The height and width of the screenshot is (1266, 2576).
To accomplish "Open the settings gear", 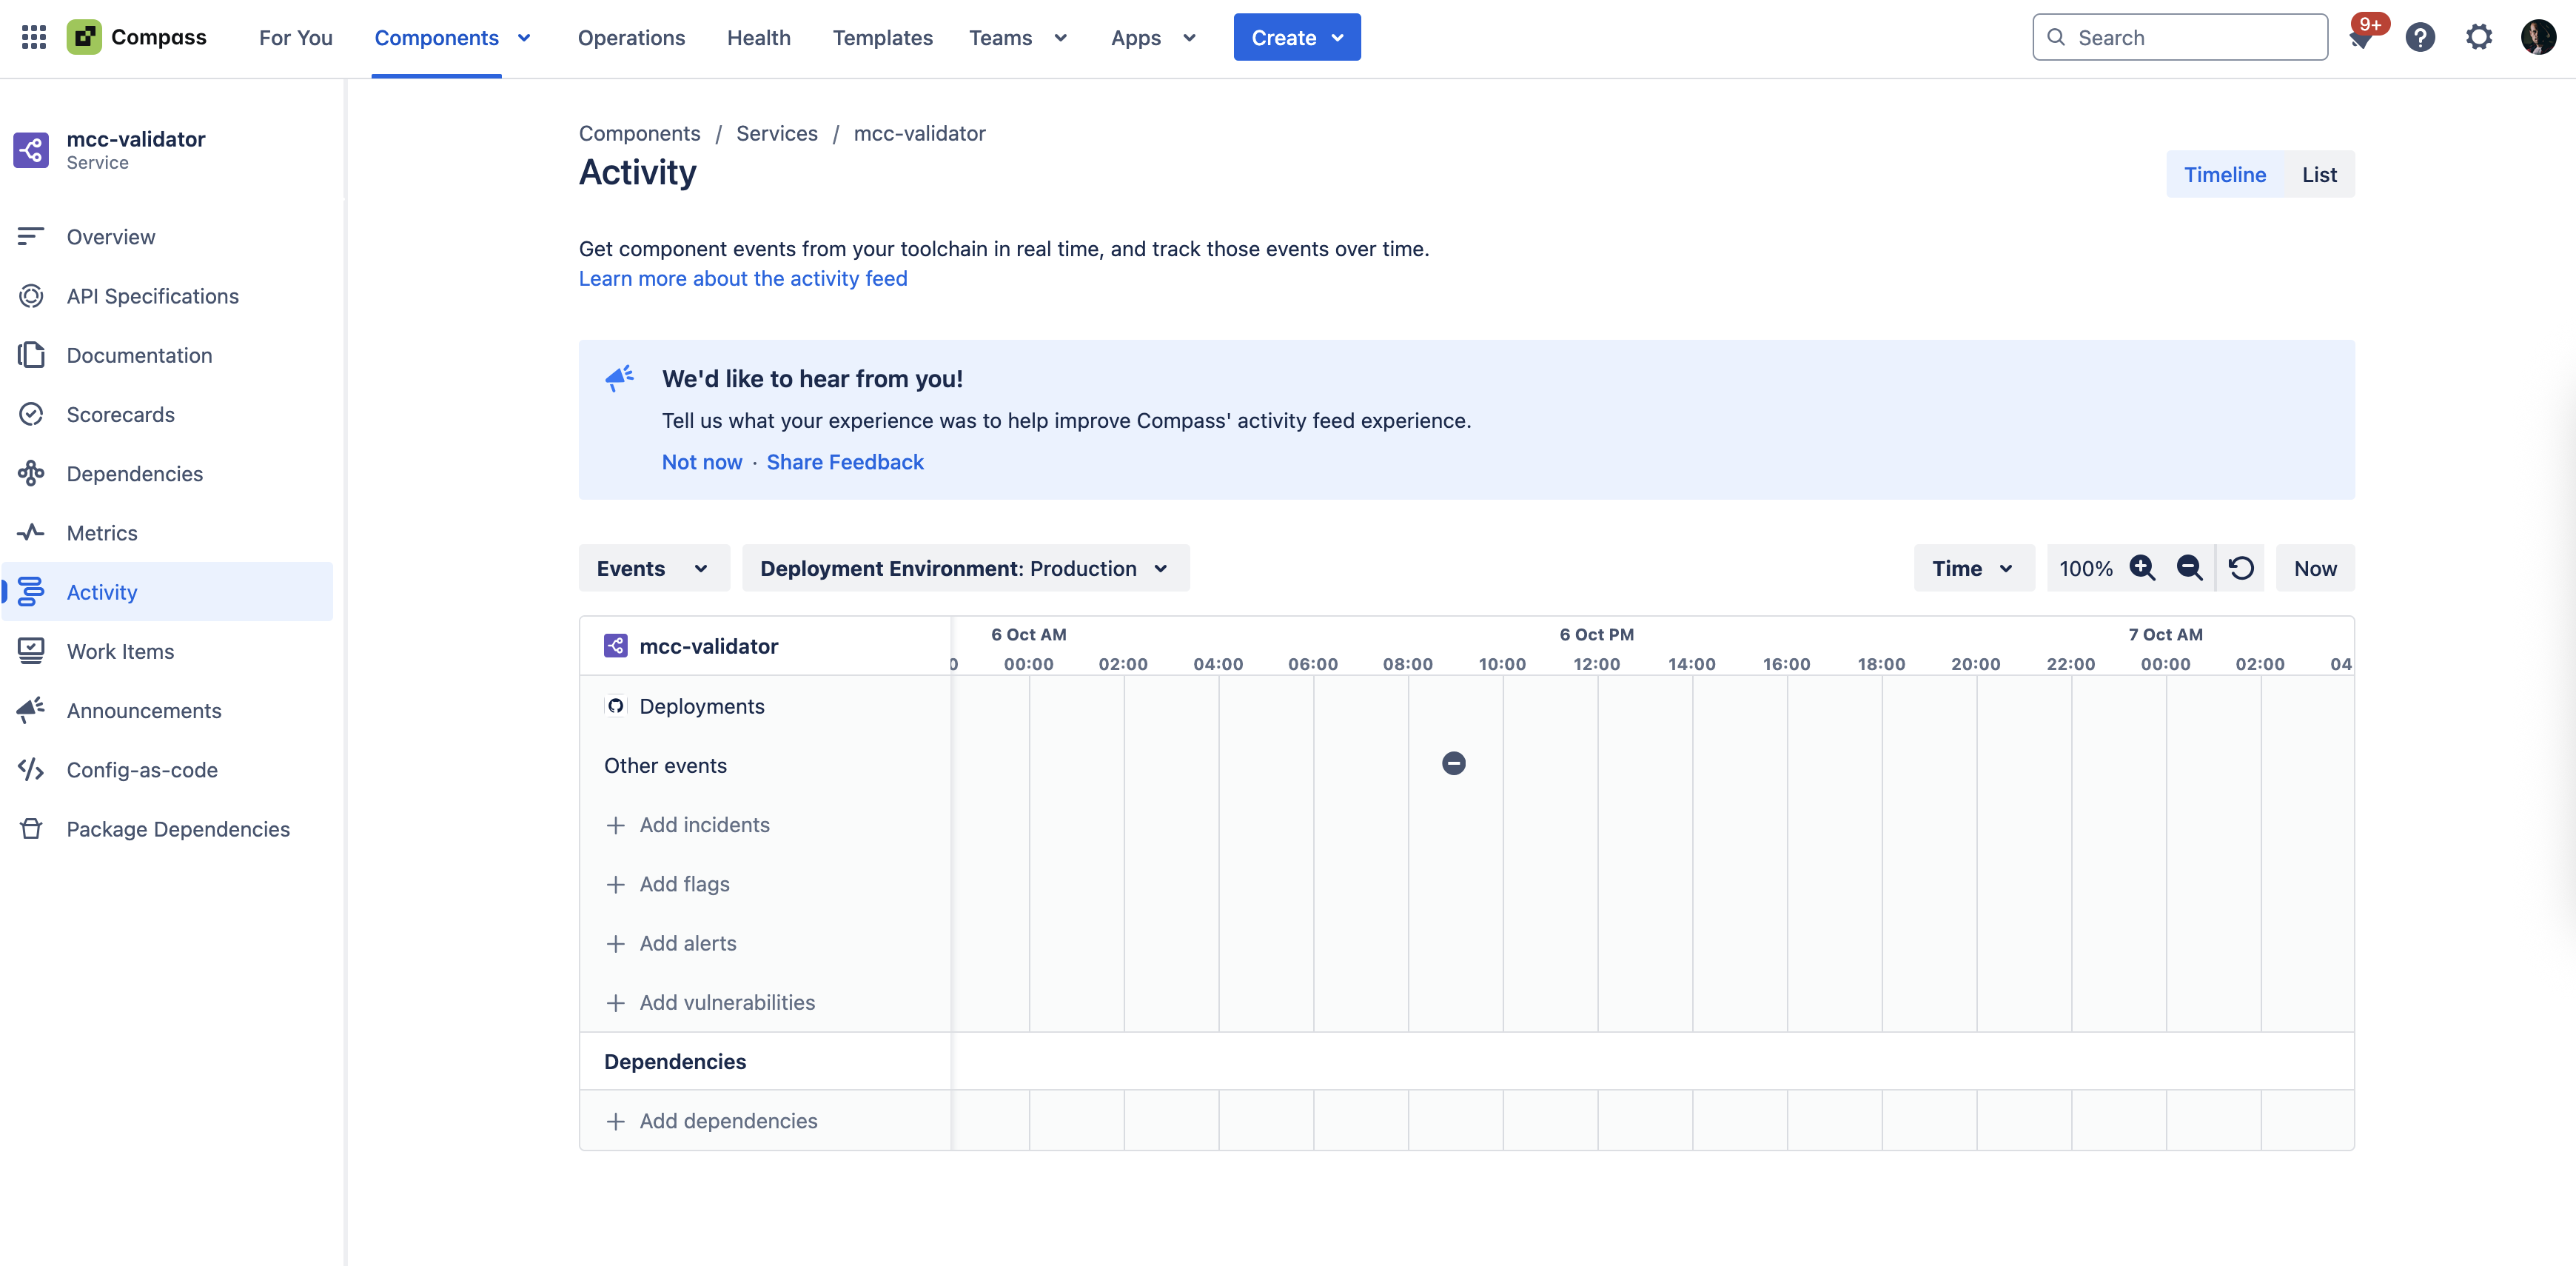I will tap(2479, 36).
